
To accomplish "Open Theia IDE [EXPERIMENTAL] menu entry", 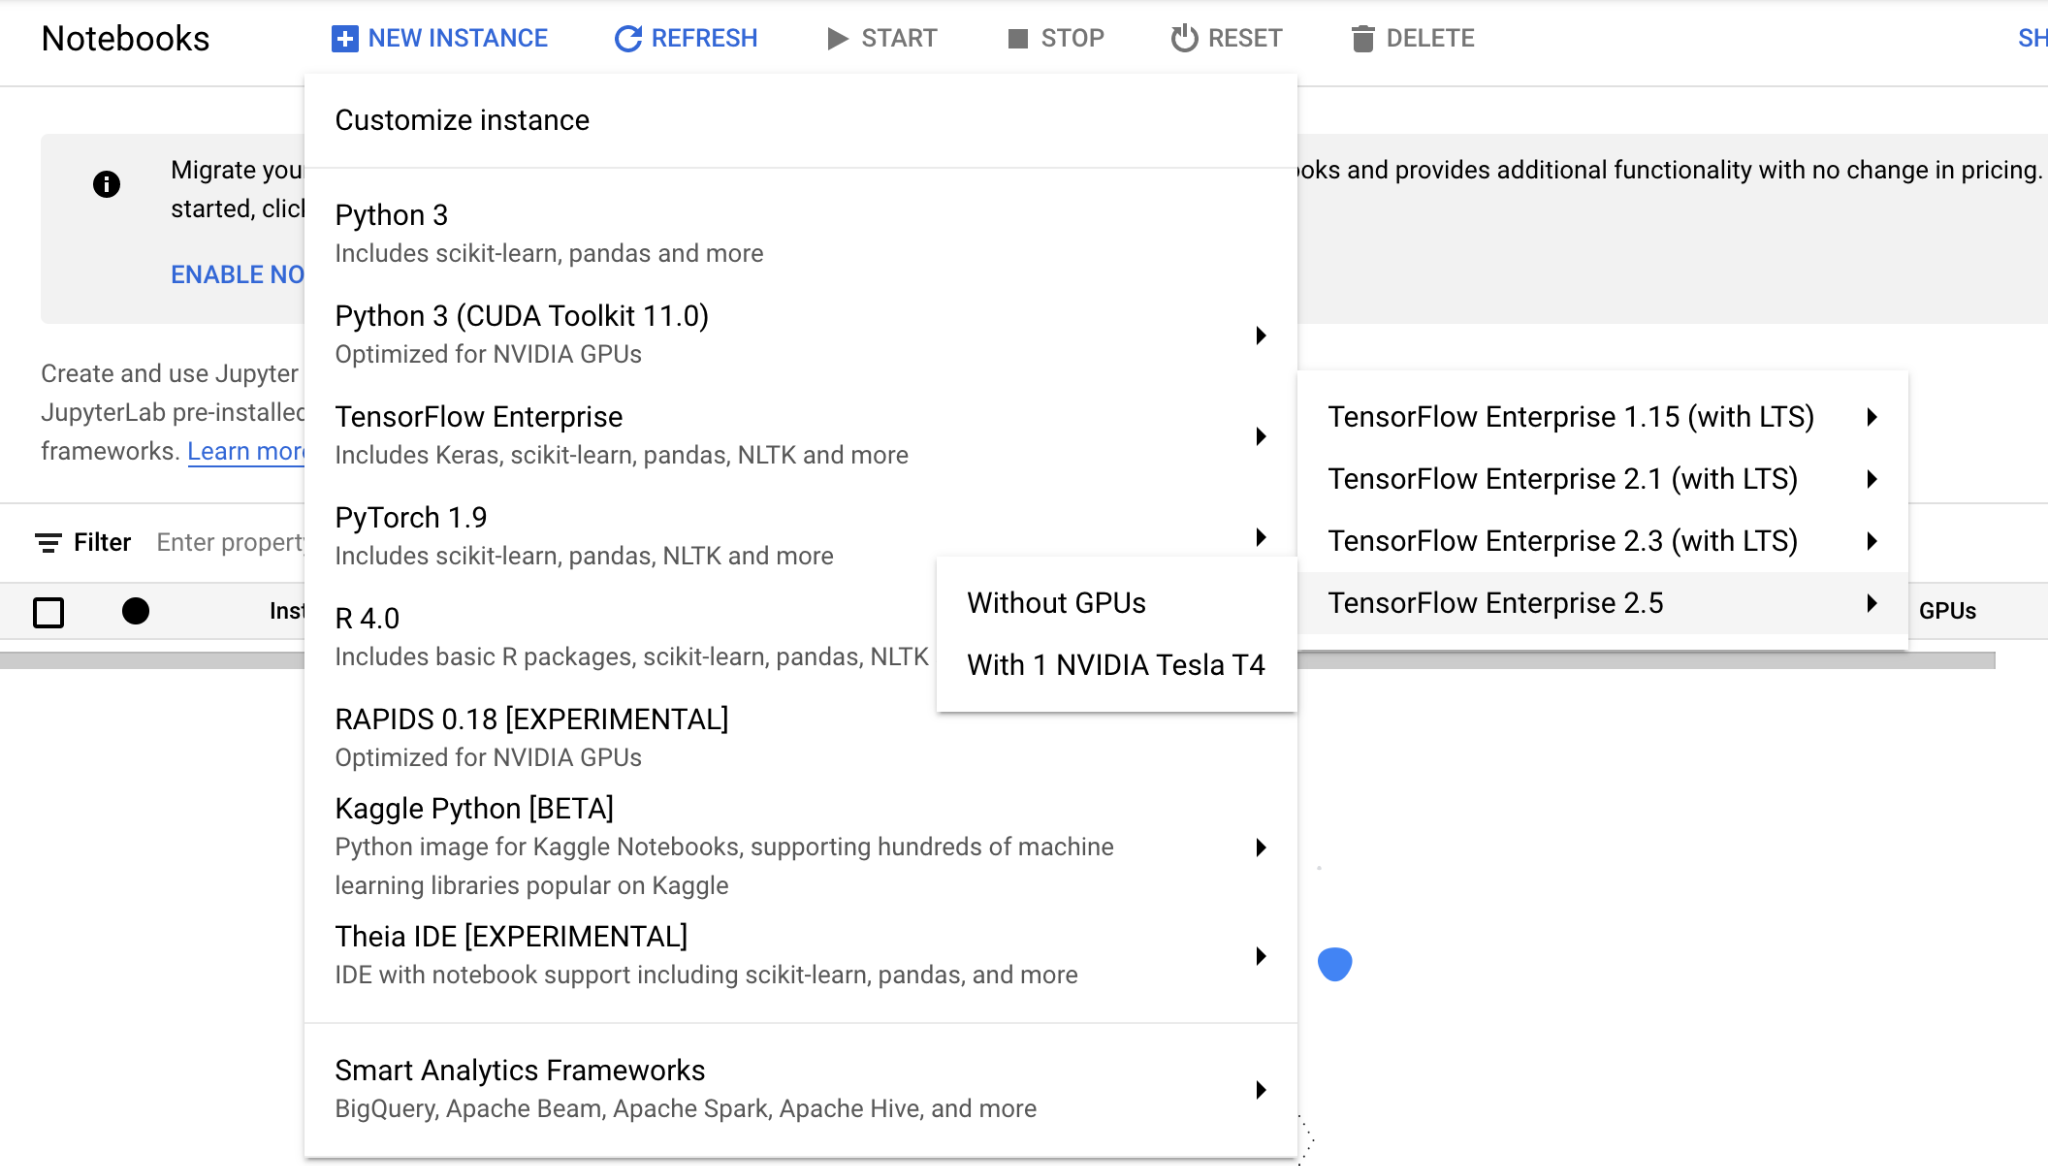I will click(x=800, y=956).
